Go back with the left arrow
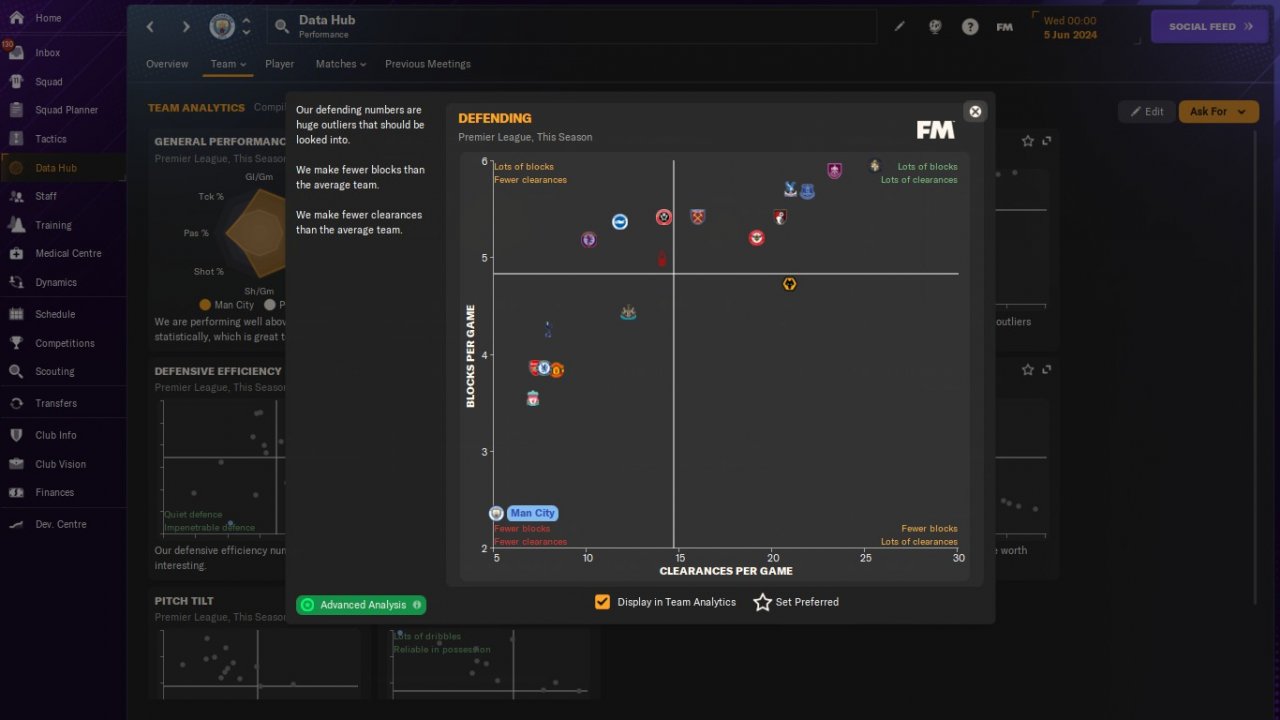 [150, 27]
